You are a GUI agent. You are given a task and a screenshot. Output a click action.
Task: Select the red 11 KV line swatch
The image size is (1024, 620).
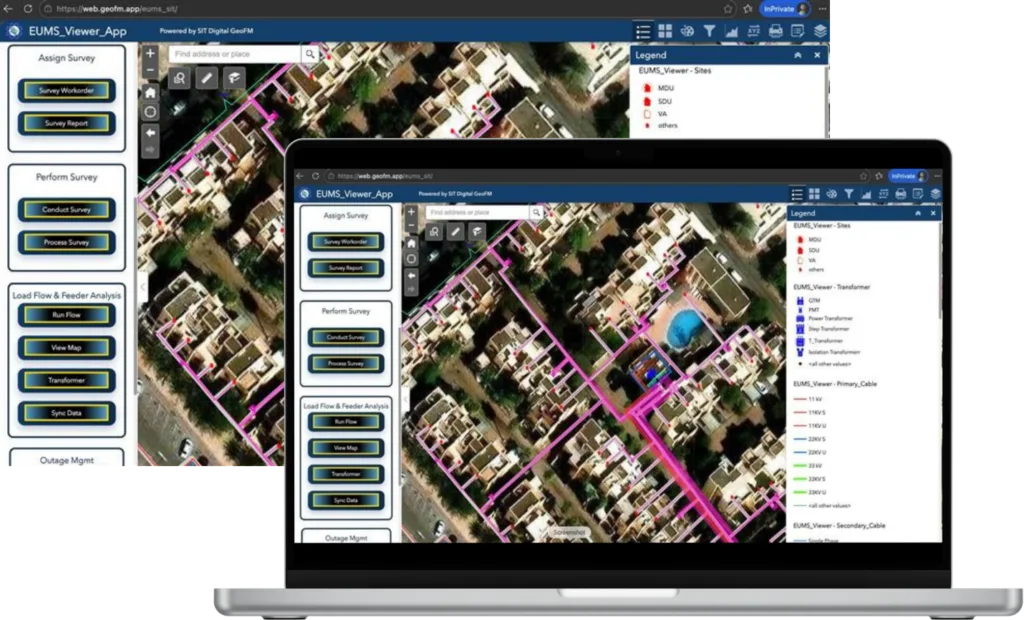pyautogui.click(x=799, y=399)
